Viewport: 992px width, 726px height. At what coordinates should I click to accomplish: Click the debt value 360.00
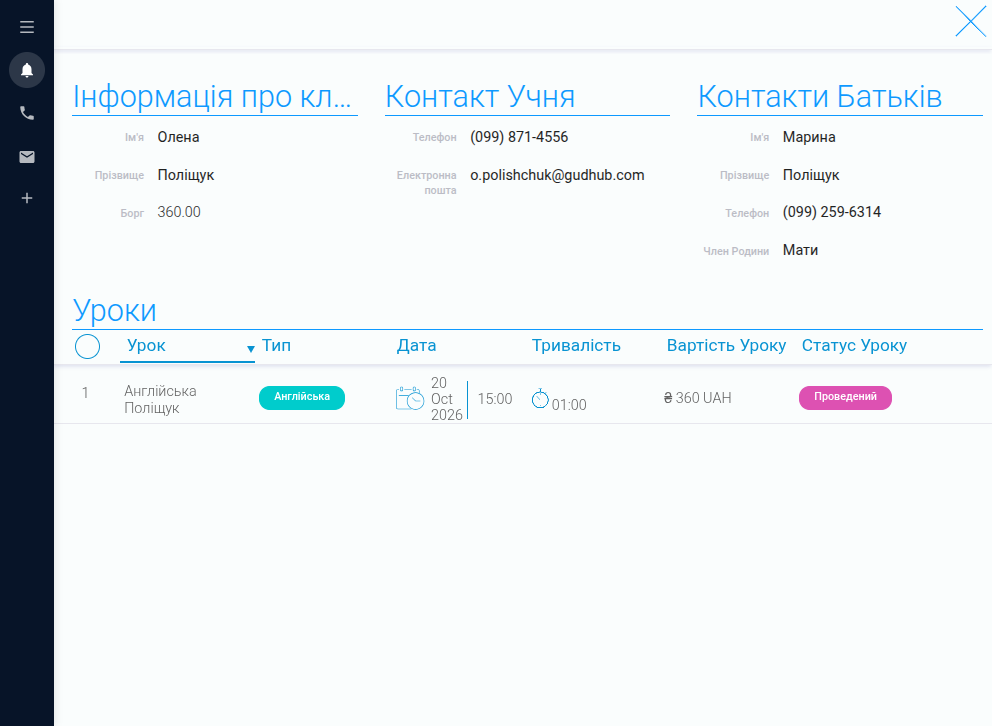point(179,212)
